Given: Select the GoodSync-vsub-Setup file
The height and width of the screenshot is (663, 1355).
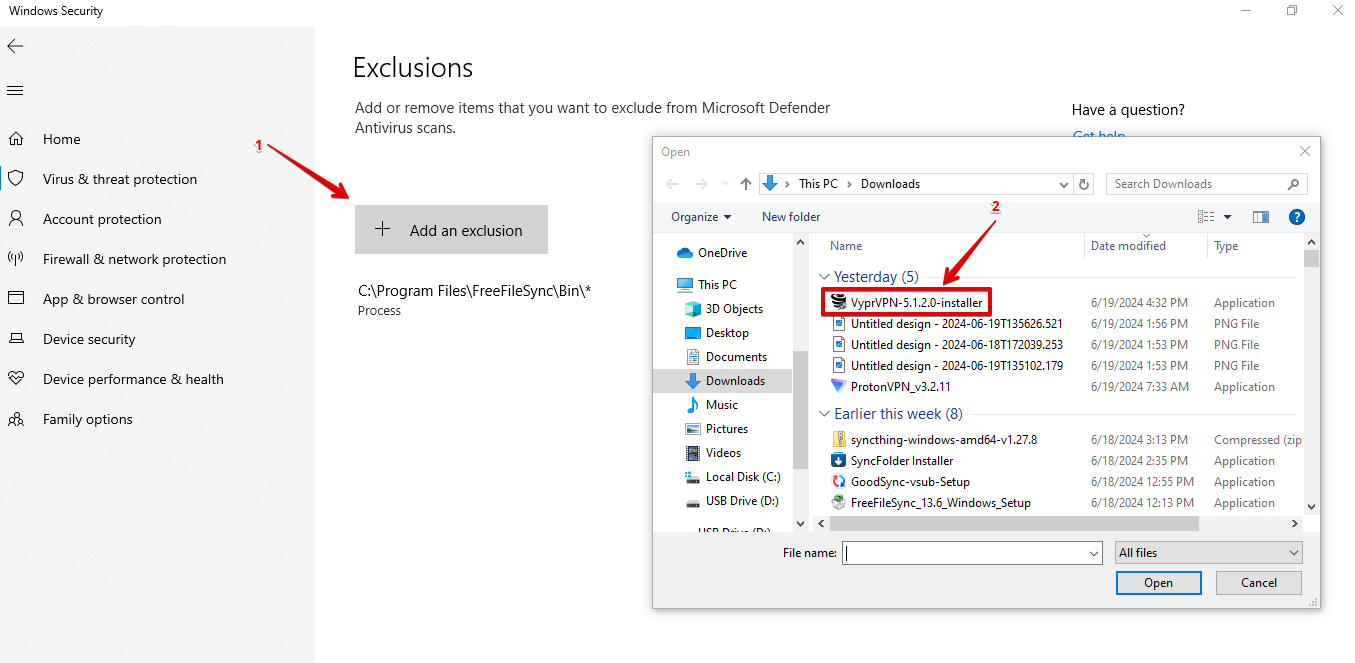Looking at the screenshot, I should 899,482.
